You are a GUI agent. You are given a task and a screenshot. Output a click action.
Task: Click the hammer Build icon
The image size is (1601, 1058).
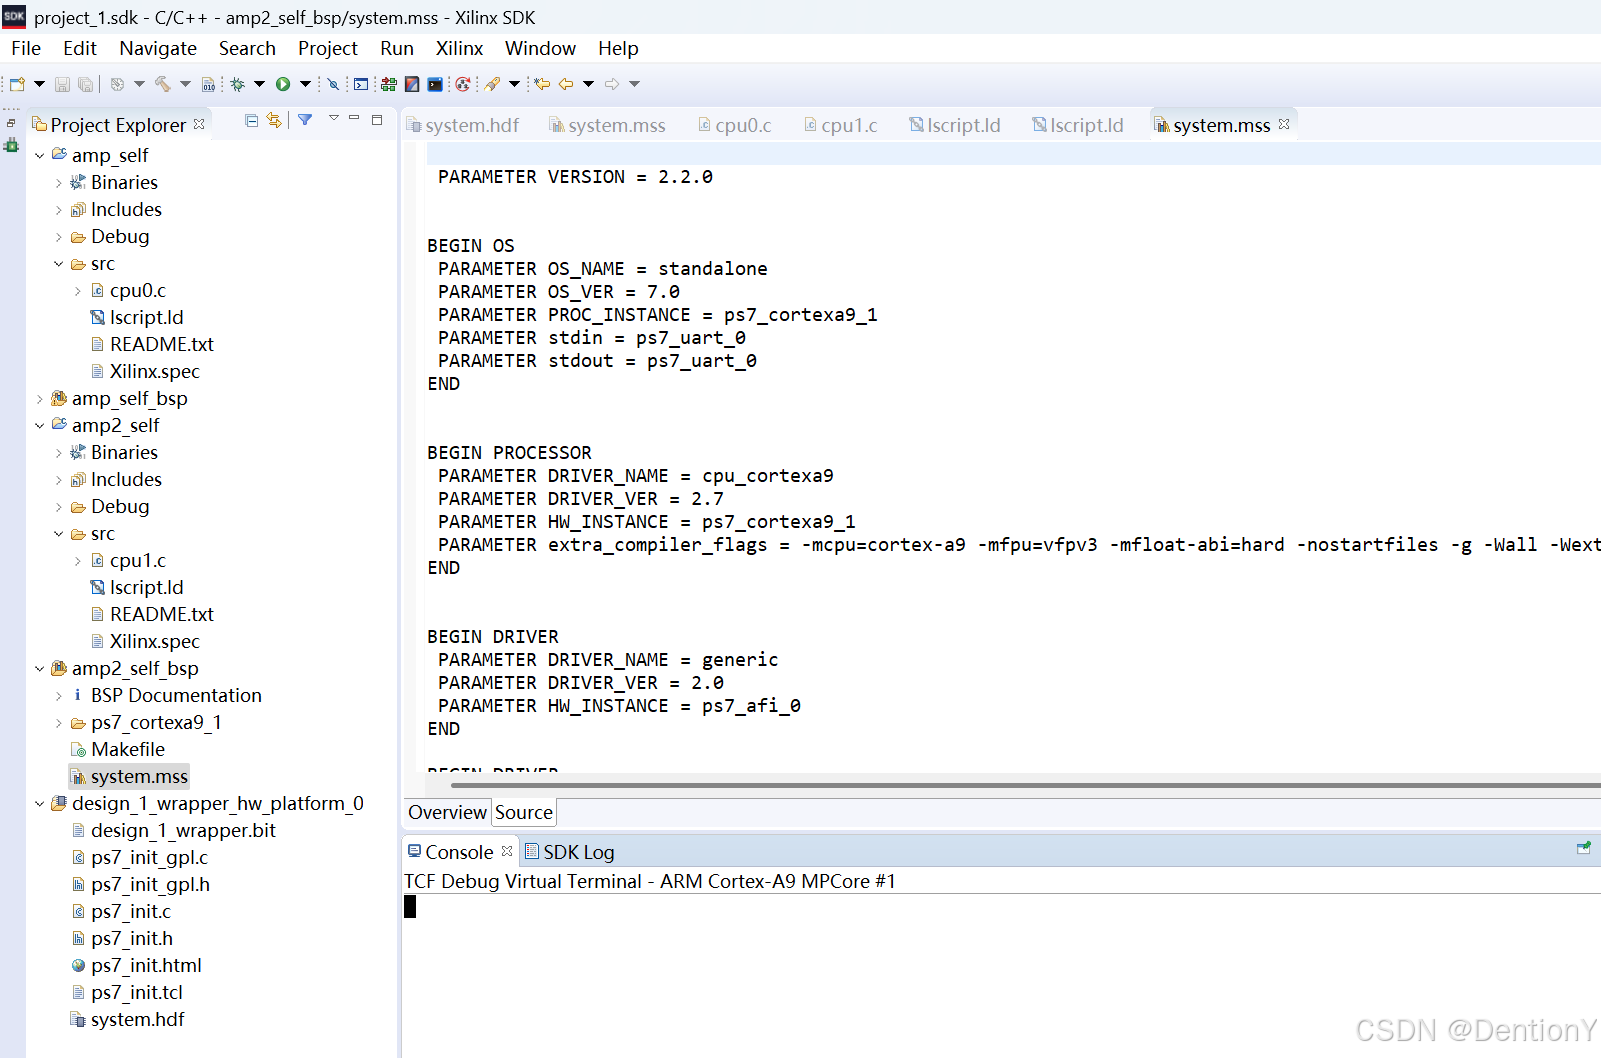(163, 84)
